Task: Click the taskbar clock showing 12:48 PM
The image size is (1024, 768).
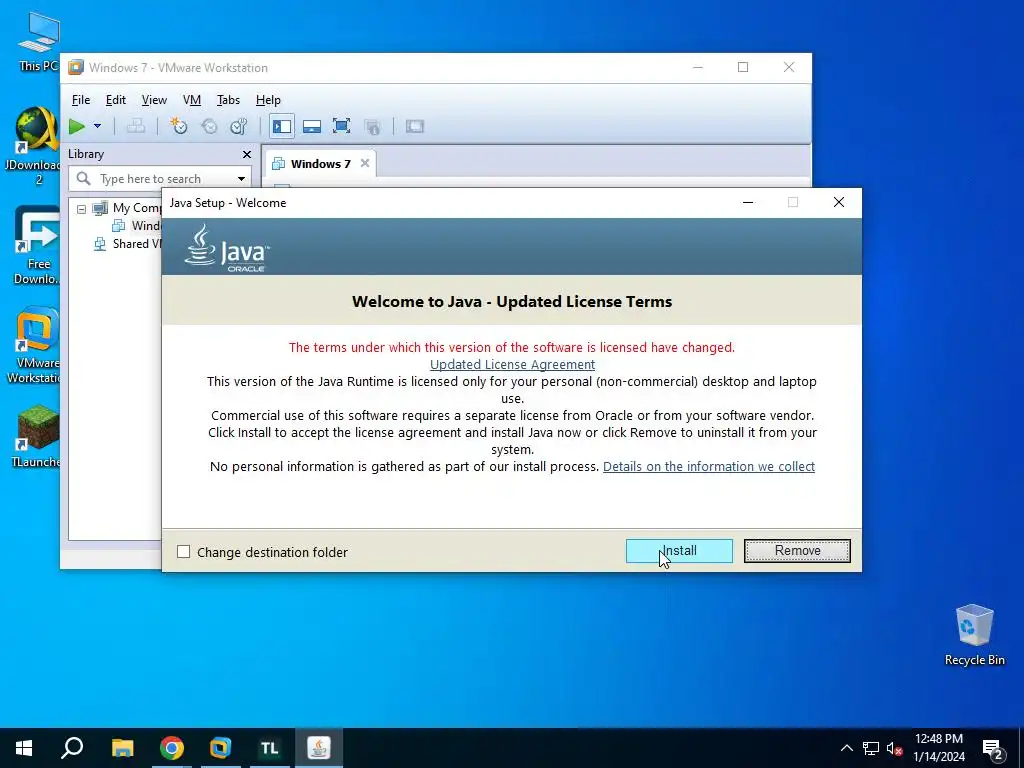Action: (938, 748)
